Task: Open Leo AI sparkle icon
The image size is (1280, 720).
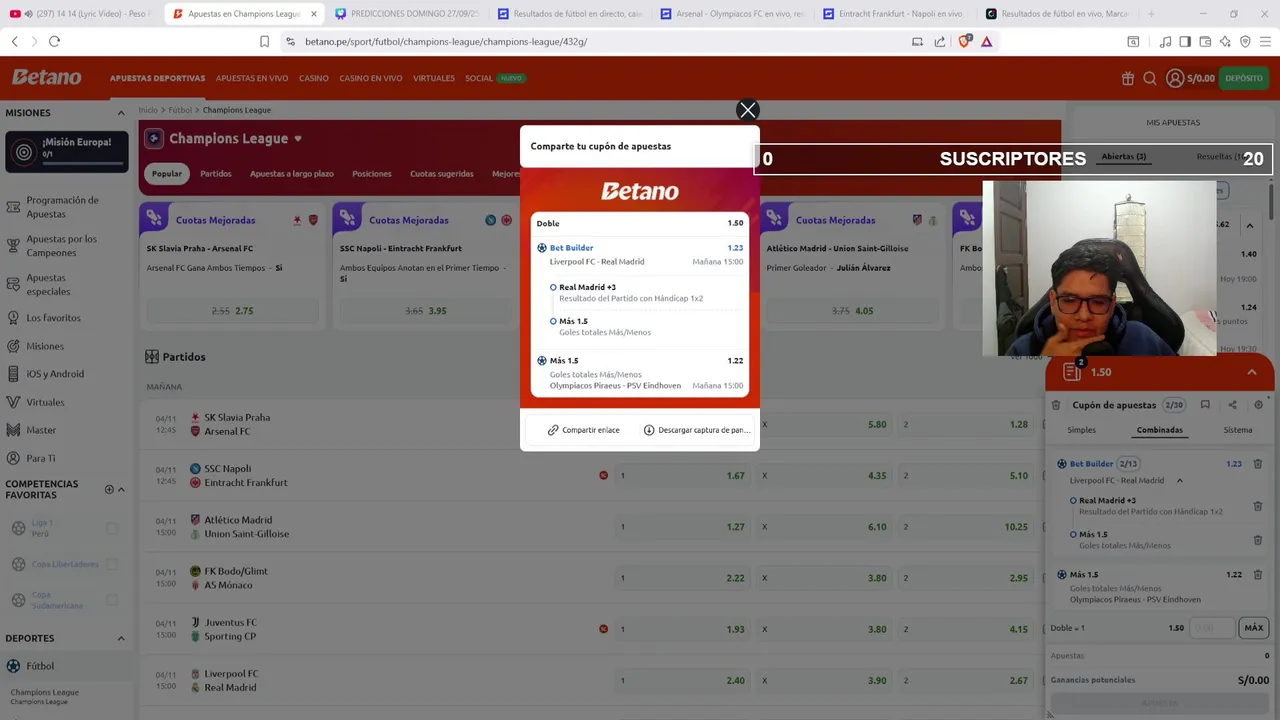Action: point(1225,41)
